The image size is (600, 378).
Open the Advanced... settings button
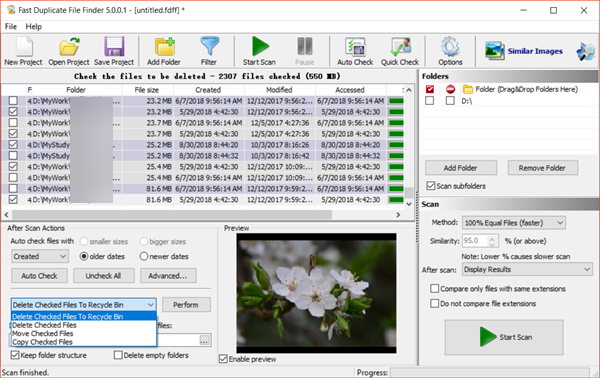[x=168, y=276]
